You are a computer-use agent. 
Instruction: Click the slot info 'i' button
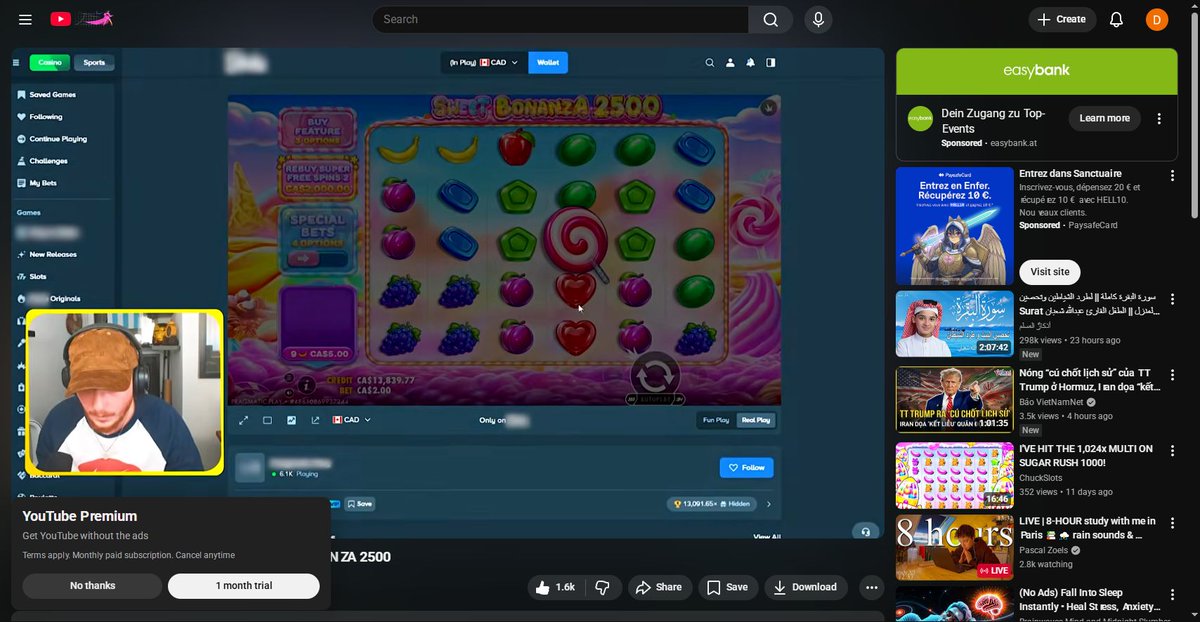pos(306,384)
